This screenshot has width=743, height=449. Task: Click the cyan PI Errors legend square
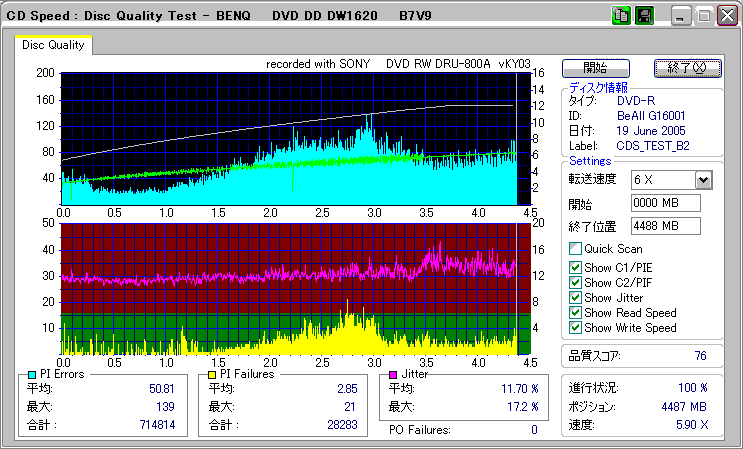tap(33, 374)
